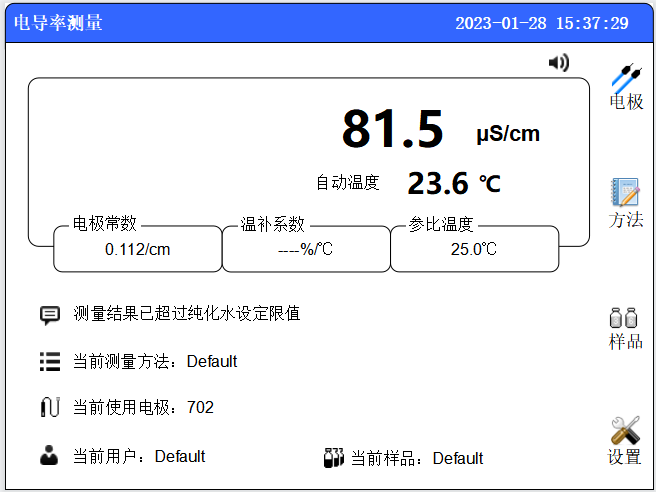
Task: Select the 参比温度 25.0℃ box
Action: click(x=474, y=249)
